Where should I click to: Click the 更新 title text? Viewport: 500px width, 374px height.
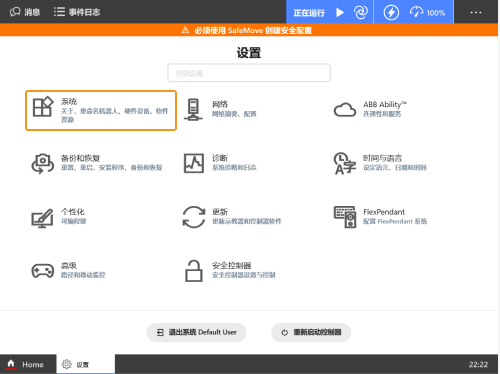220,212
